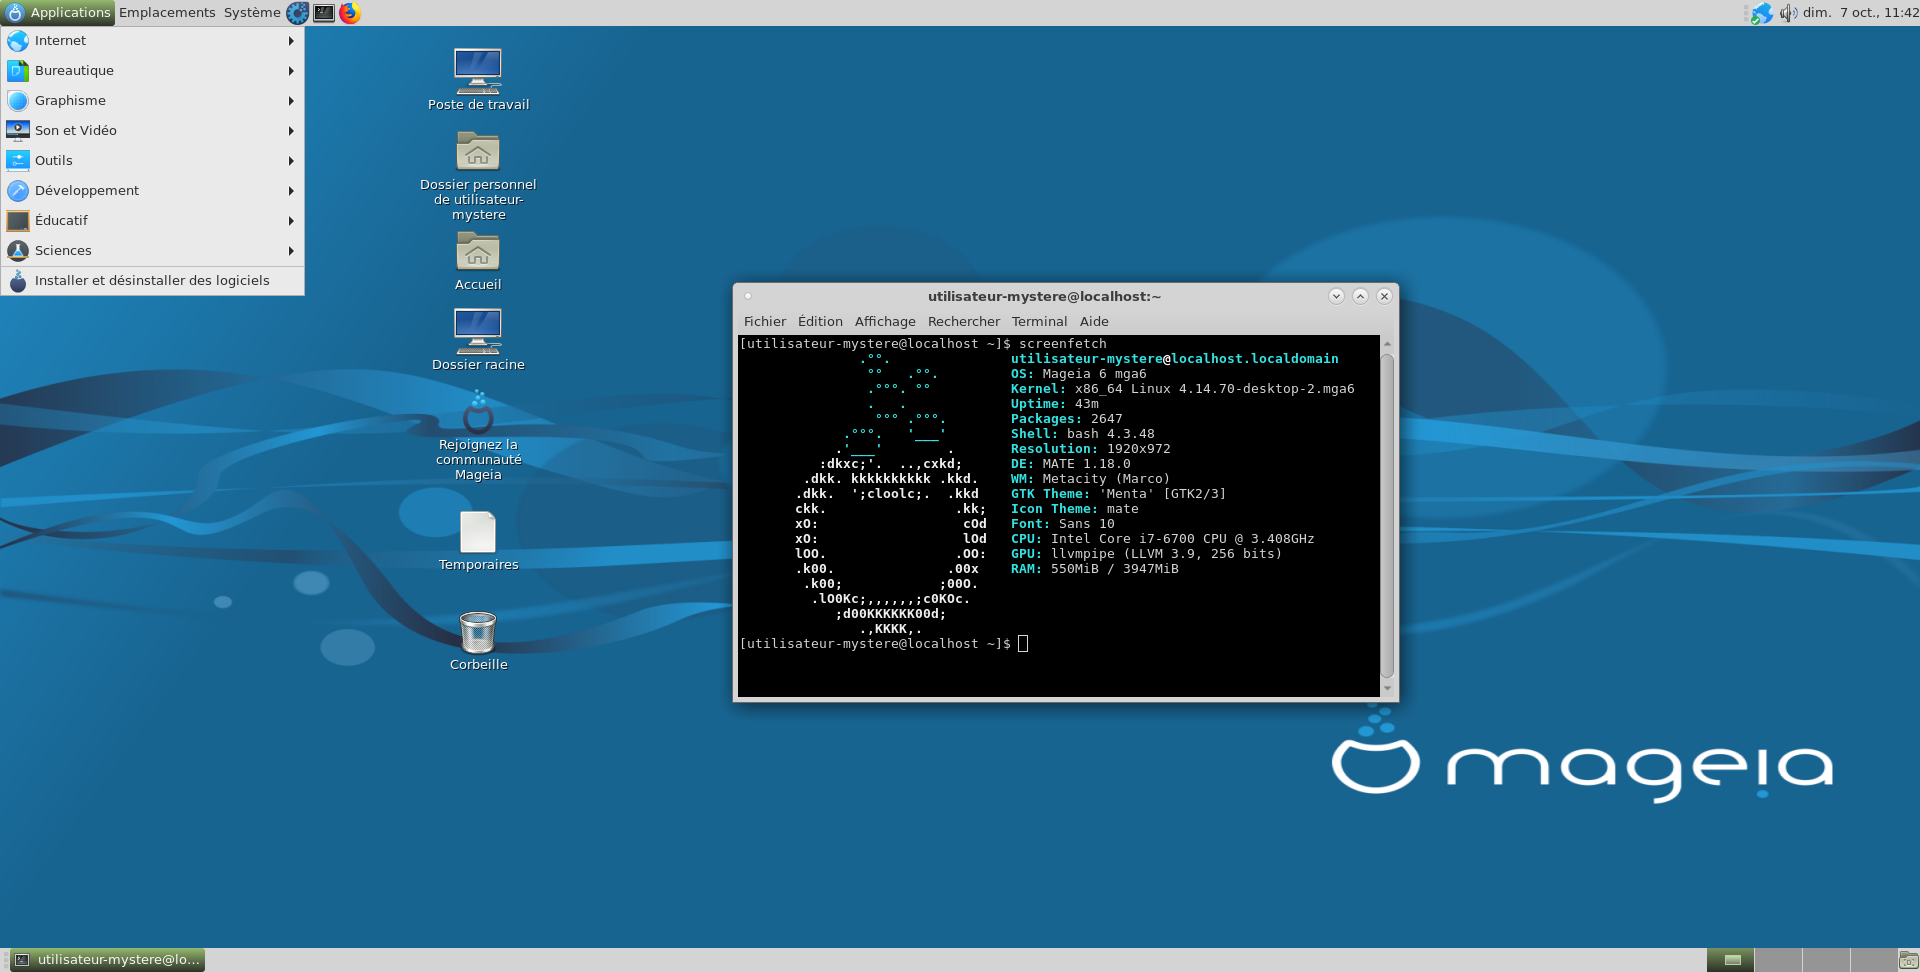Viewport: 1920px width, 972px height.
Task: Click the 'RAM: 550MiB / 3947MiB' line
Action: coord(1095,569)
